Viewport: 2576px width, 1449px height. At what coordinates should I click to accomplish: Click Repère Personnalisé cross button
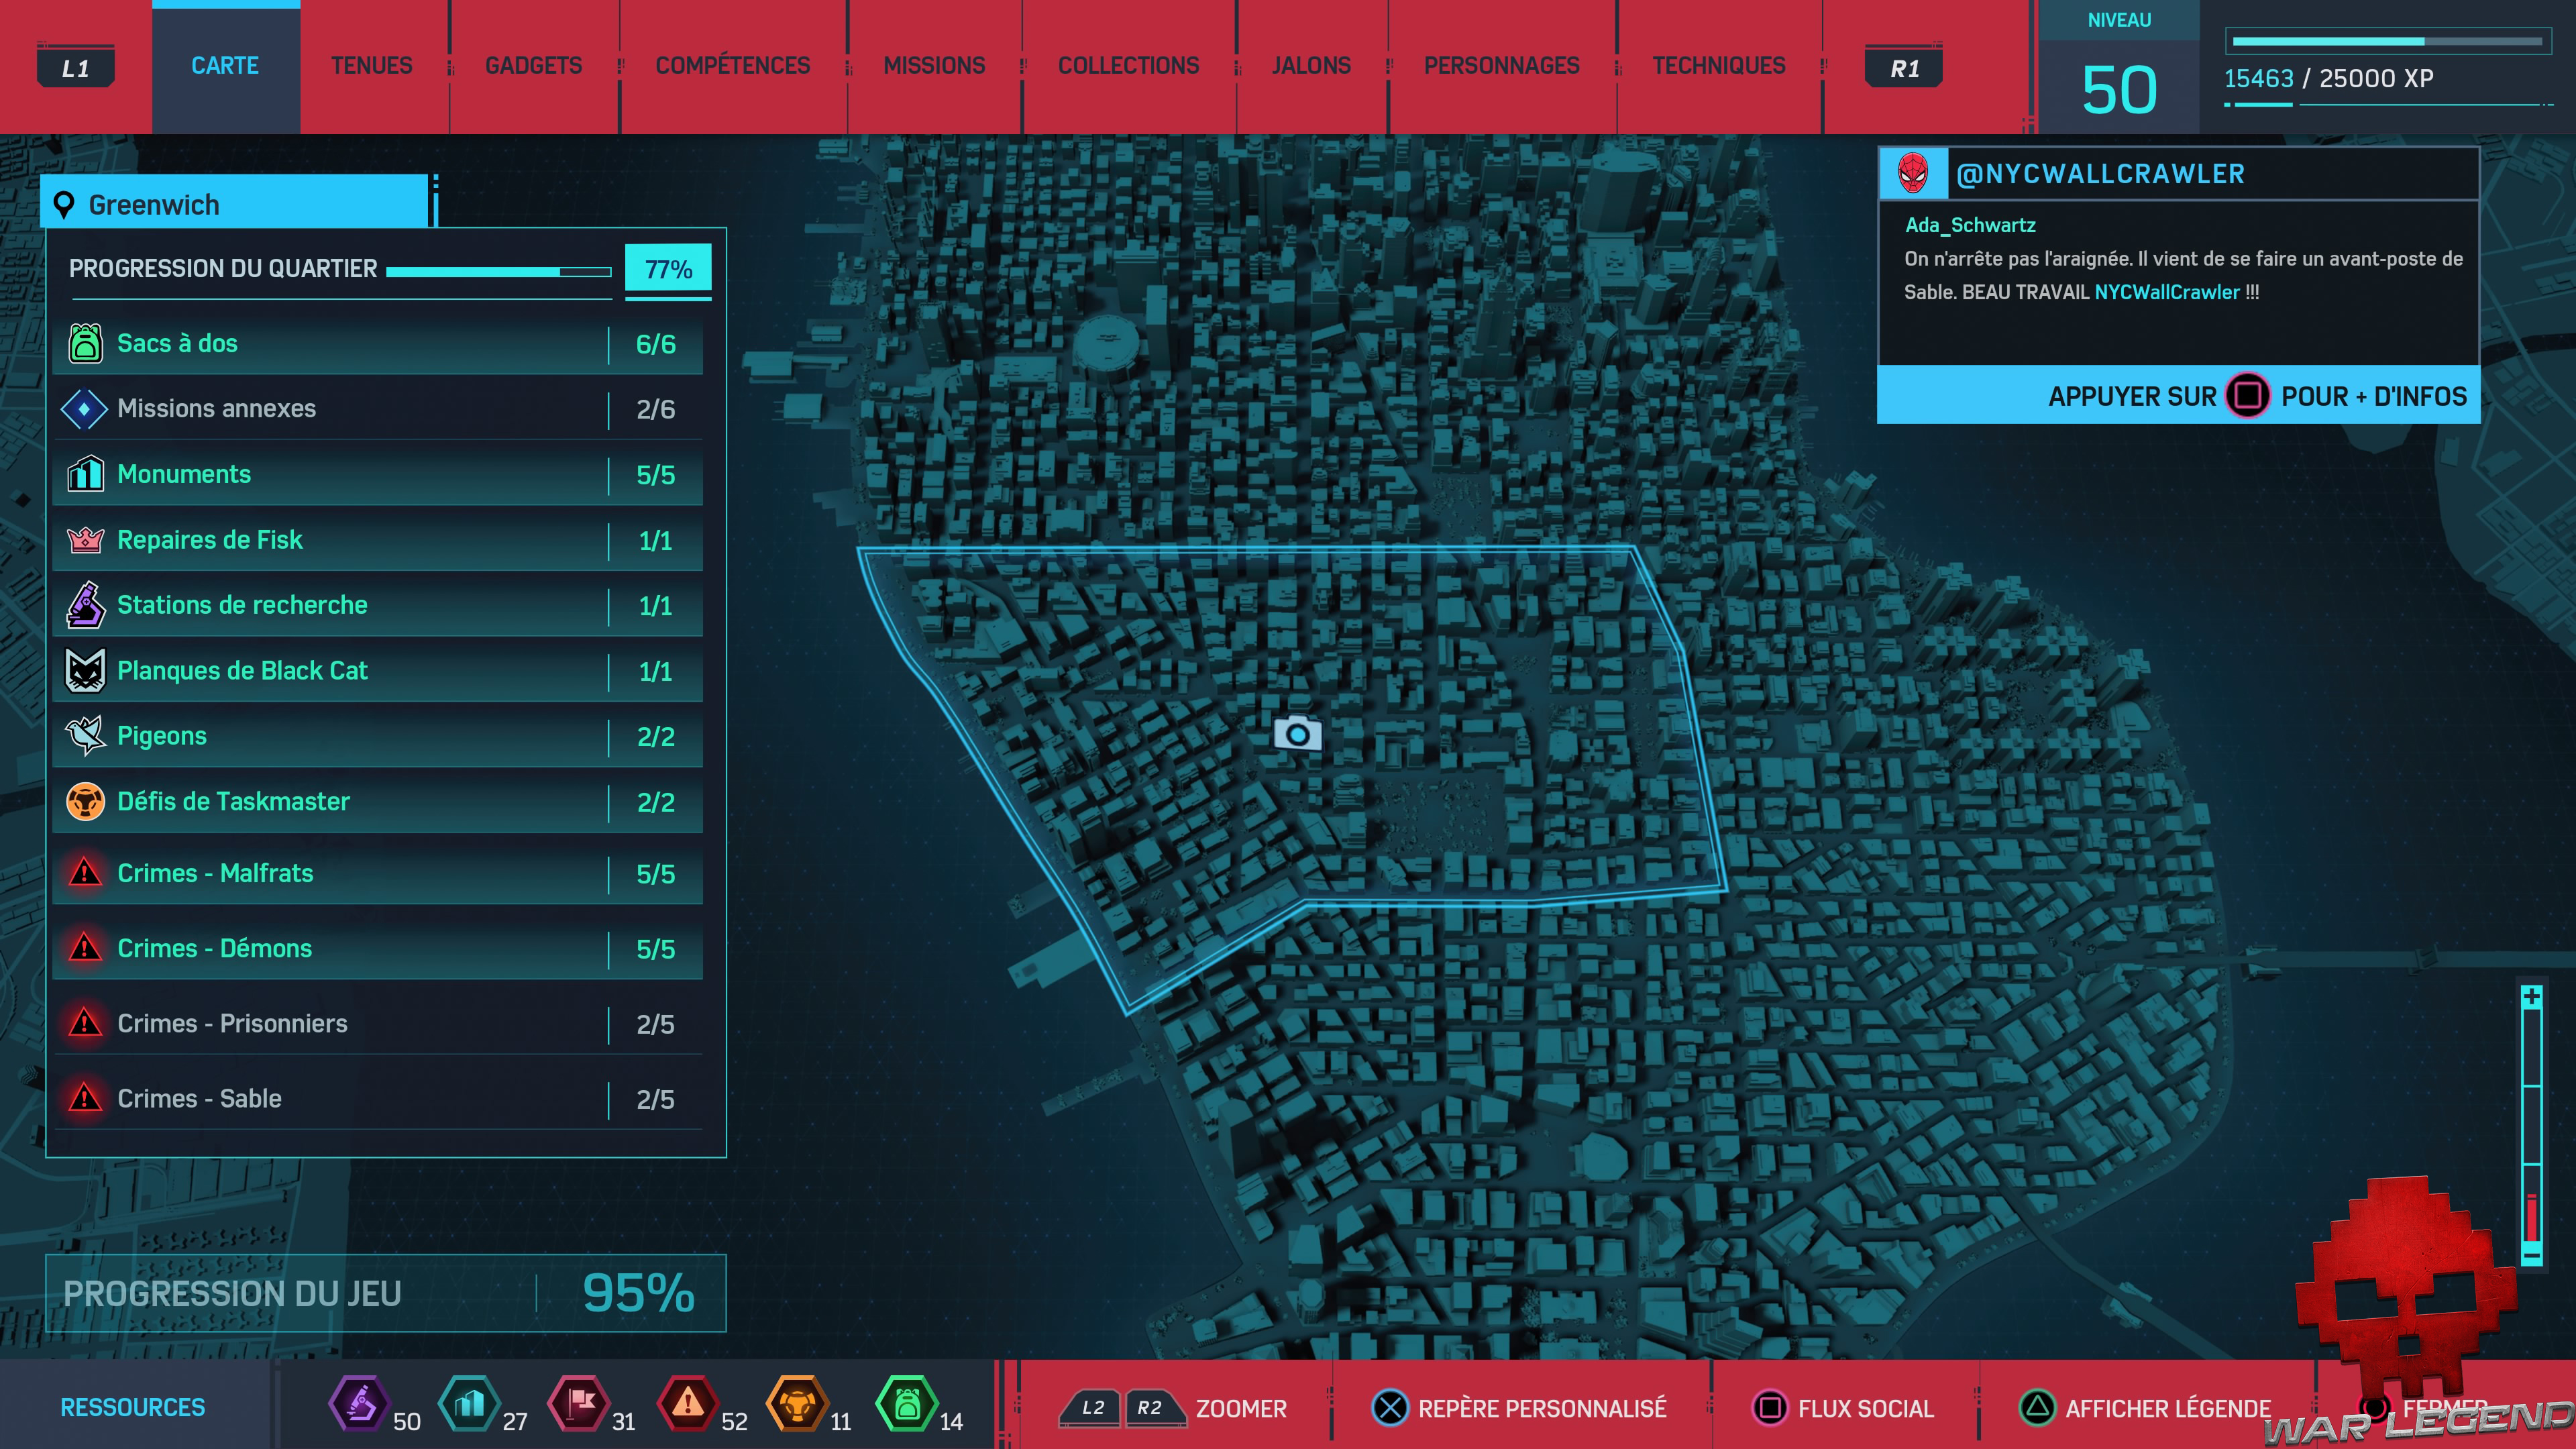(1389, 1408)
